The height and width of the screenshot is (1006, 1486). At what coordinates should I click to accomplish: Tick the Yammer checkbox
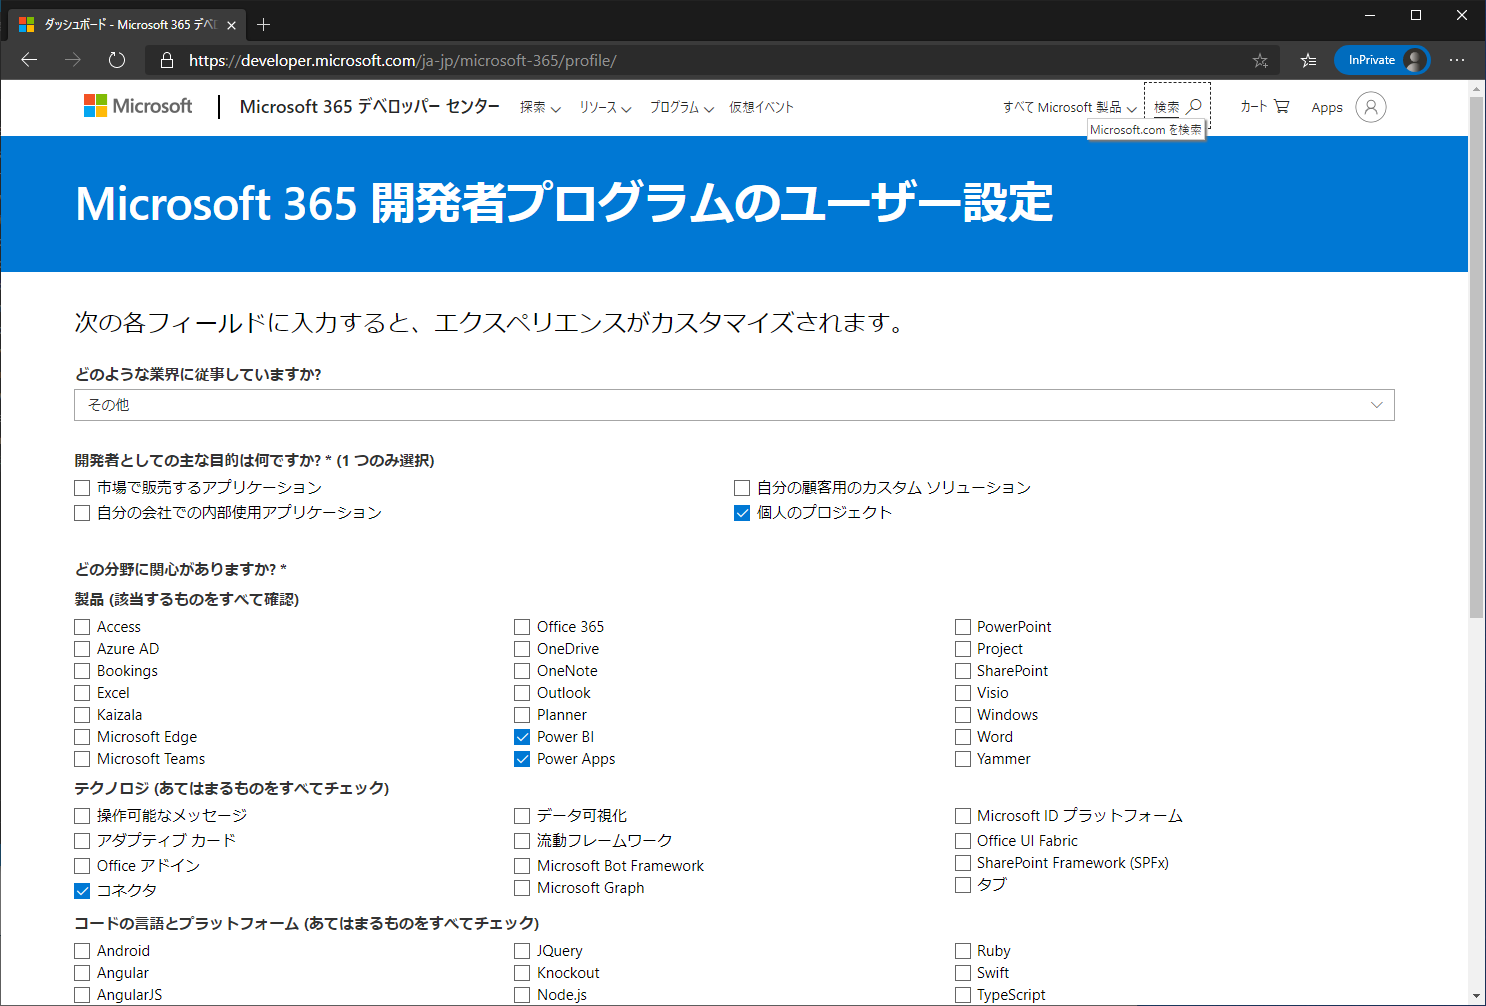(x=963, y=759)
